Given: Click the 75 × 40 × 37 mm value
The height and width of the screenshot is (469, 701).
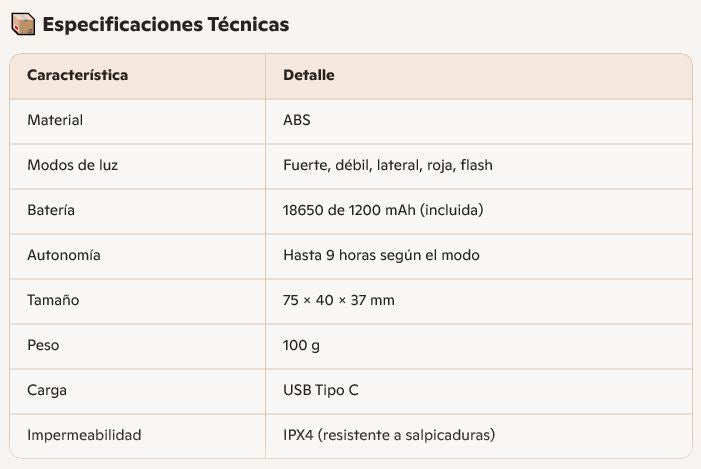Looking at the screenshot, I should click(x=339, y=300).
